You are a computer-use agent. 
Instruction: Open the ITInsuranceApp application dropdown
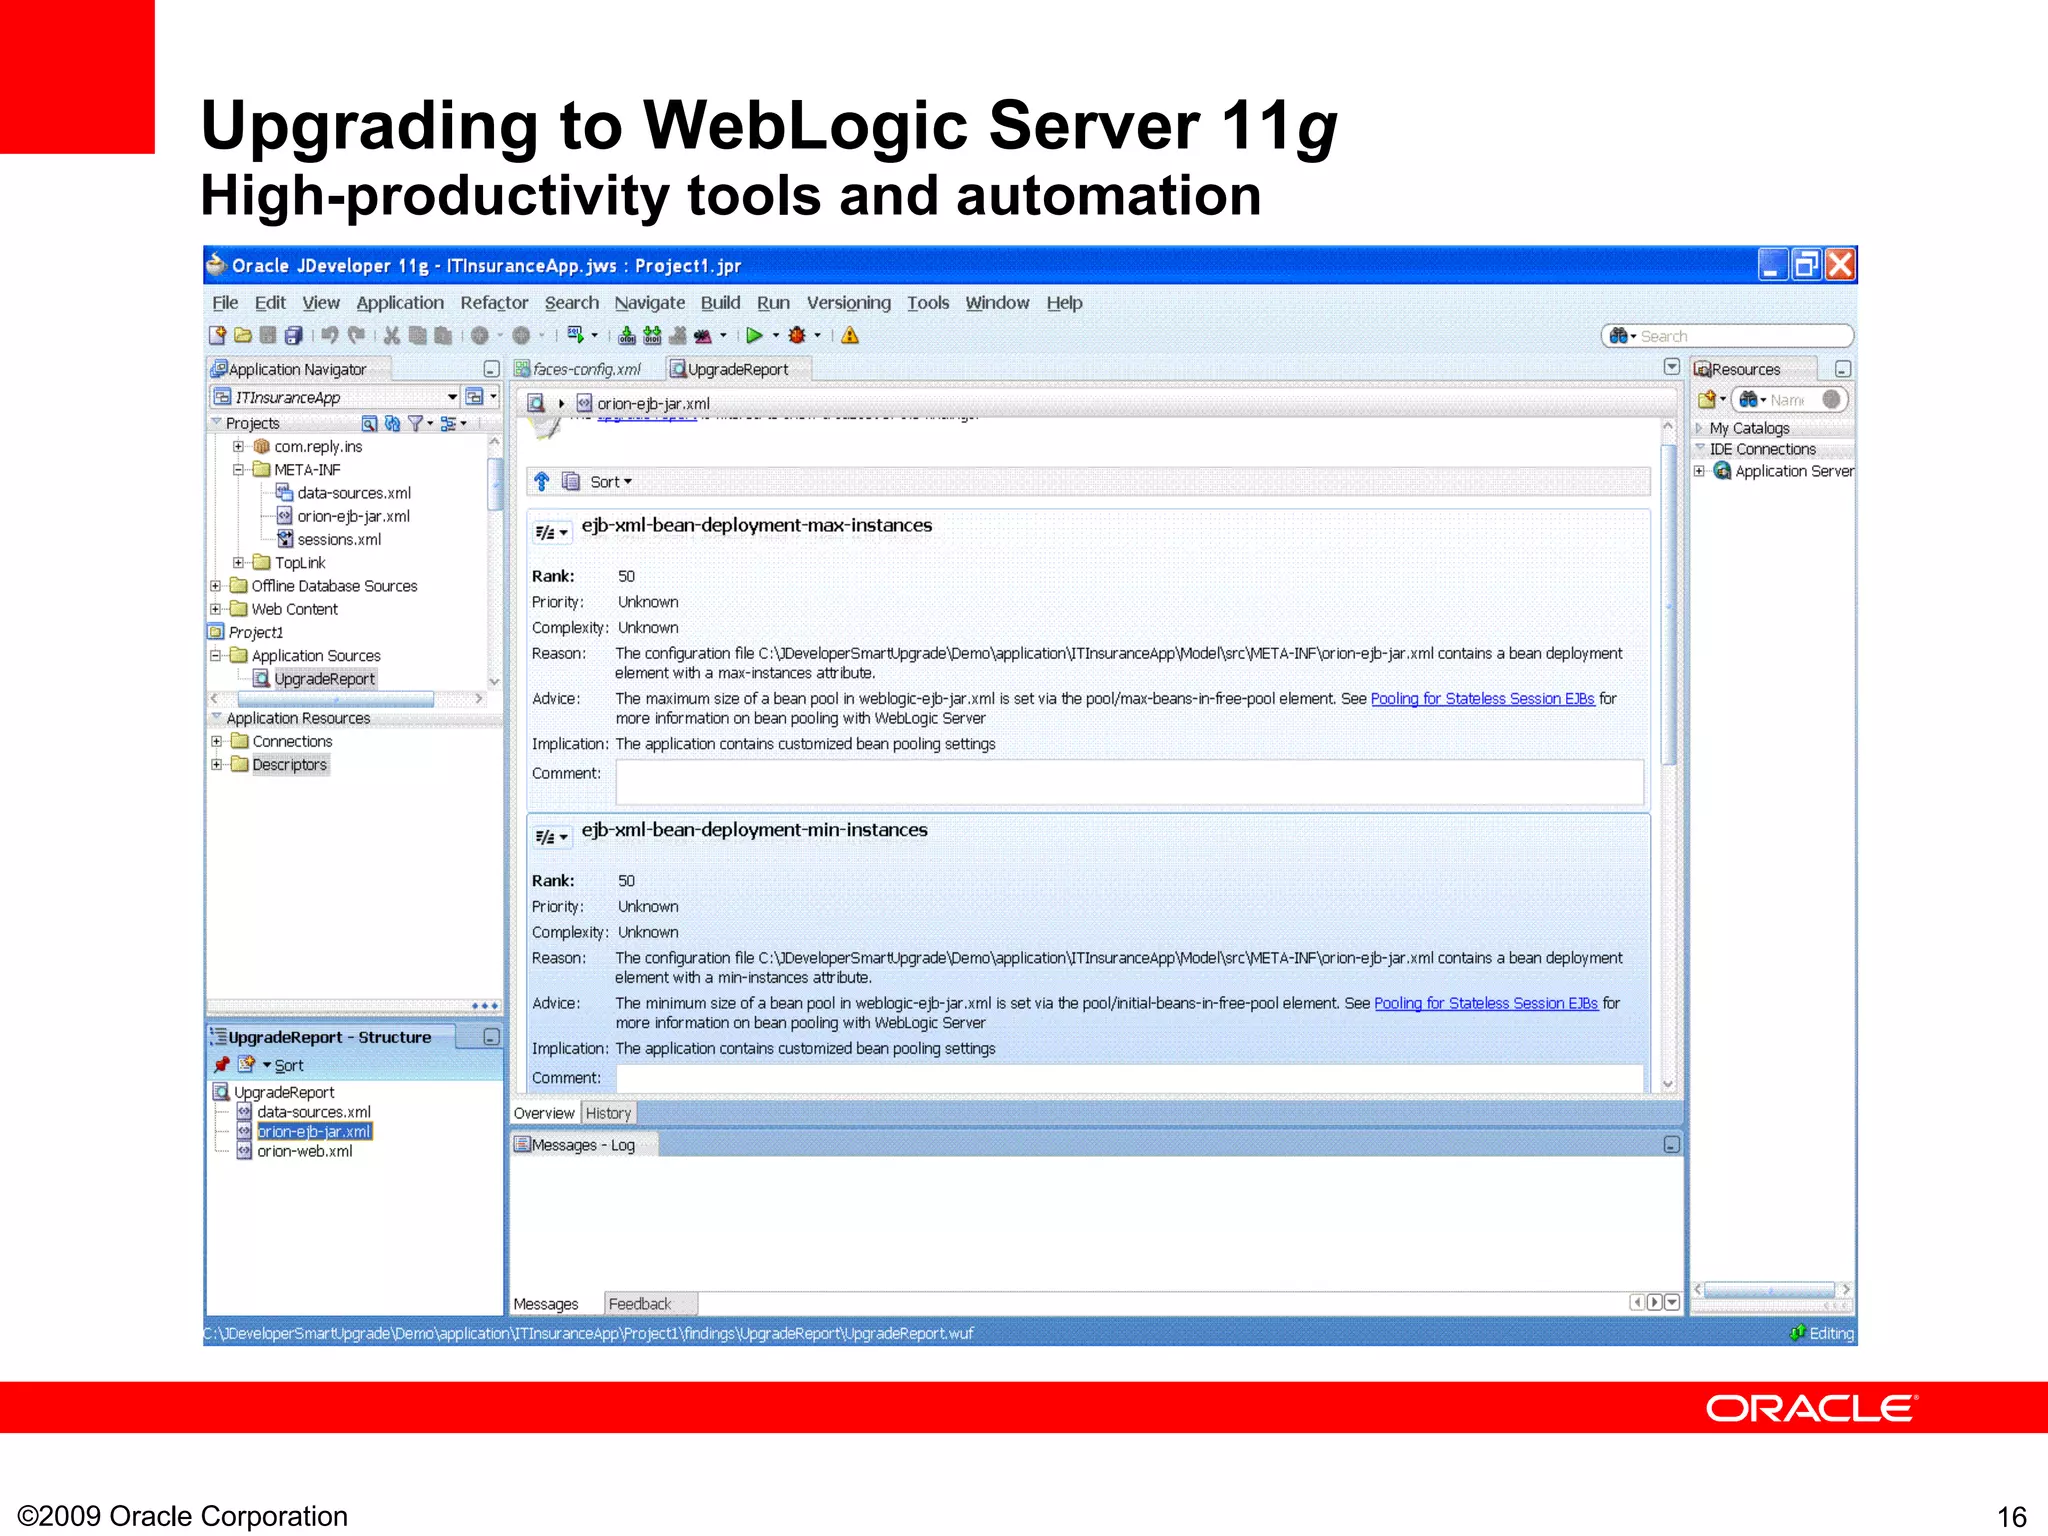click(x=452, y=397)
